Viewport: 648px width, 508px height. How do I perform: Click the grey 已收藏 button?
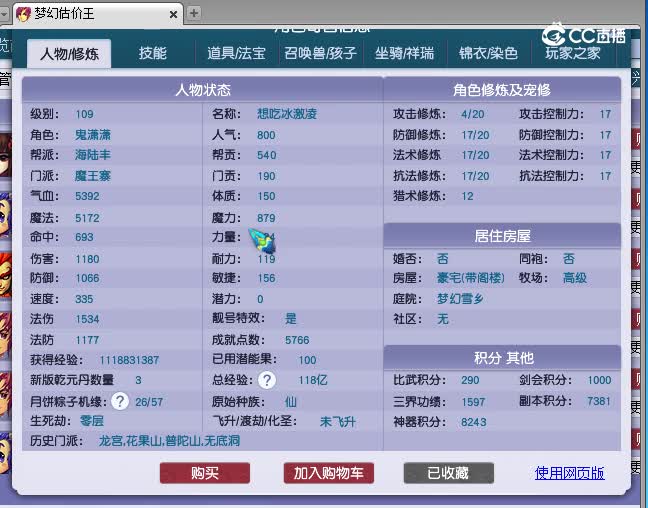point(448,473)
